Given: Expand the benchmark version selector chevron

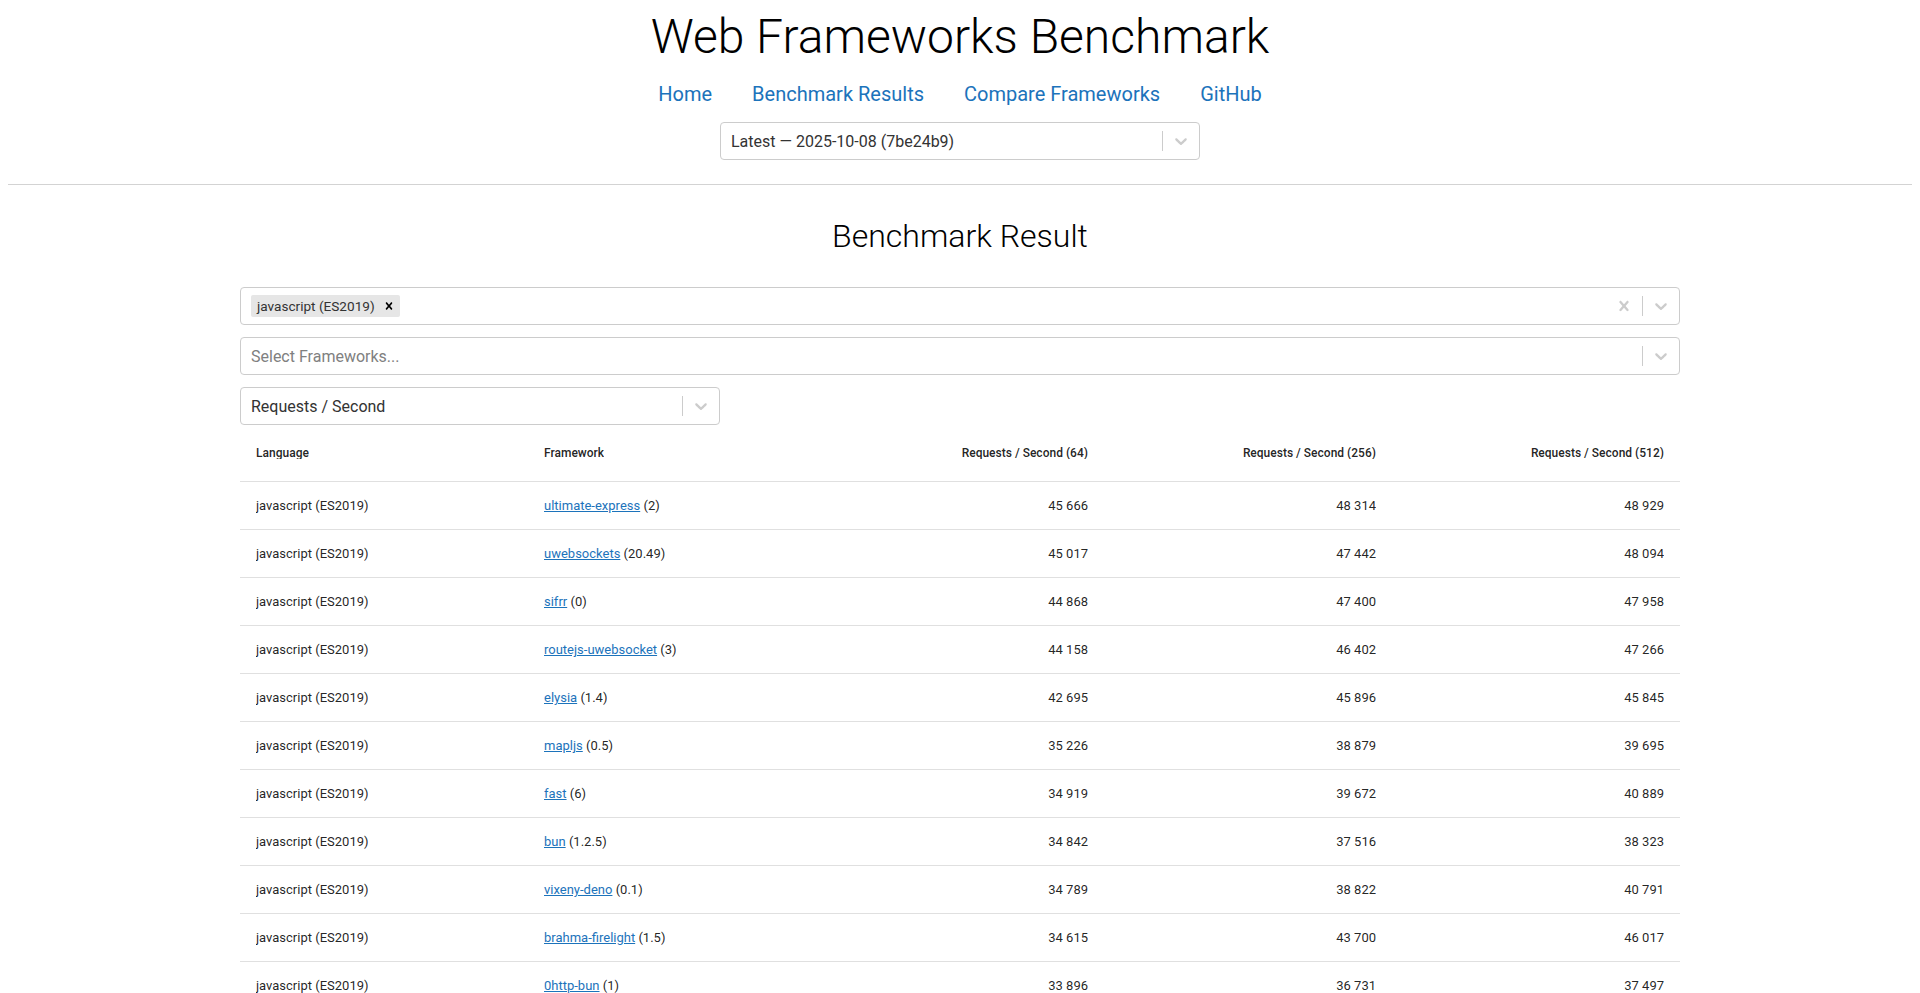Looking at the screenshot, I should tap(1180, 141).
